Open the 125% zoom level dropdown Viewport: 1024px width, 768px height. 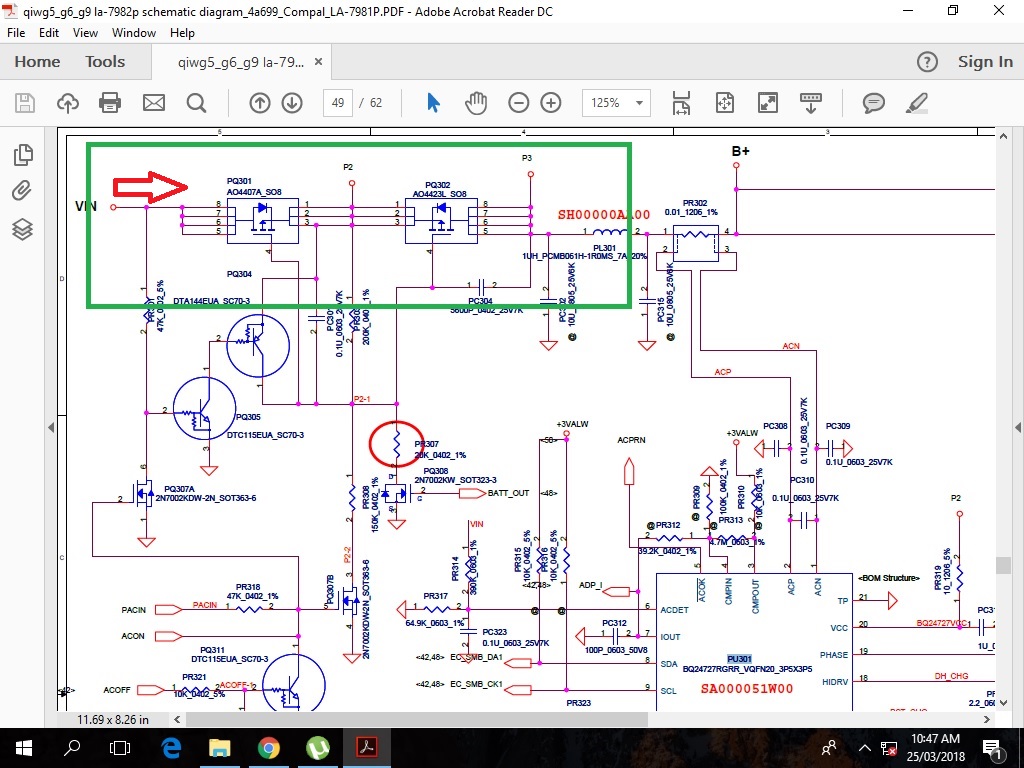coord(638,103)
